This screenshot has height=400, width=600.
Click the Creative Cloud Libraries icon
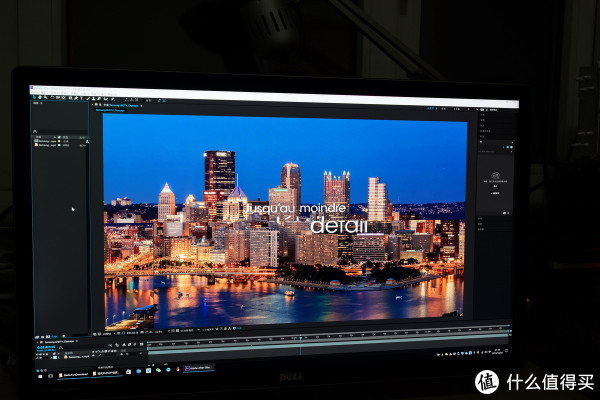493,178
